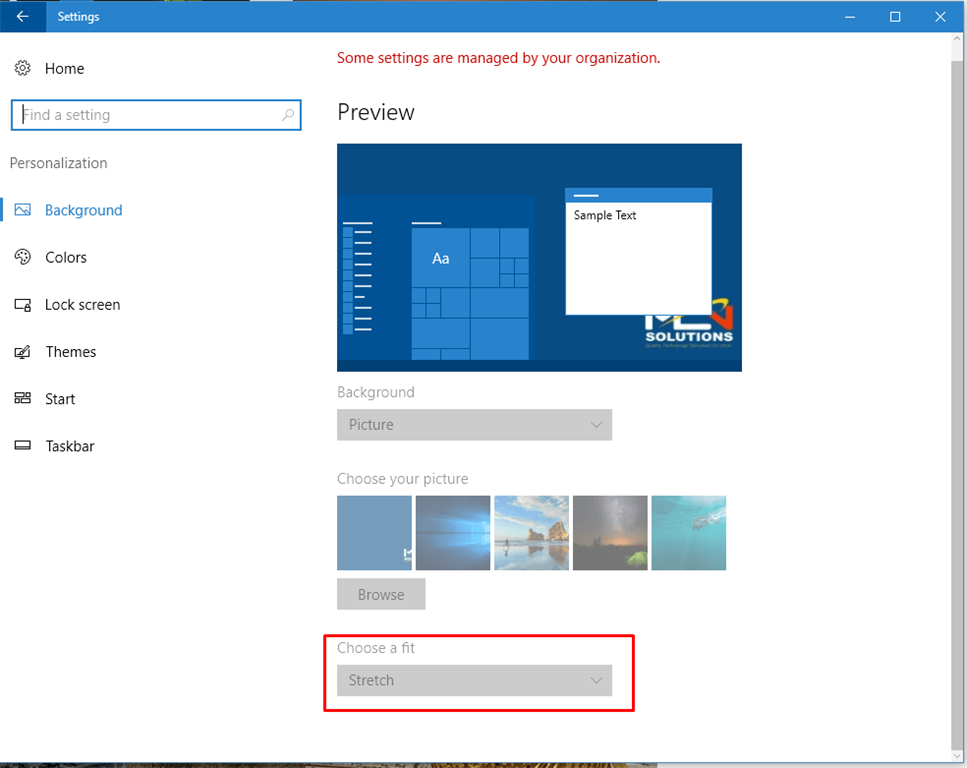Switch to Themes settings
Image resolution: width=967 pixels, height=768 pixels.
[70, 352]
